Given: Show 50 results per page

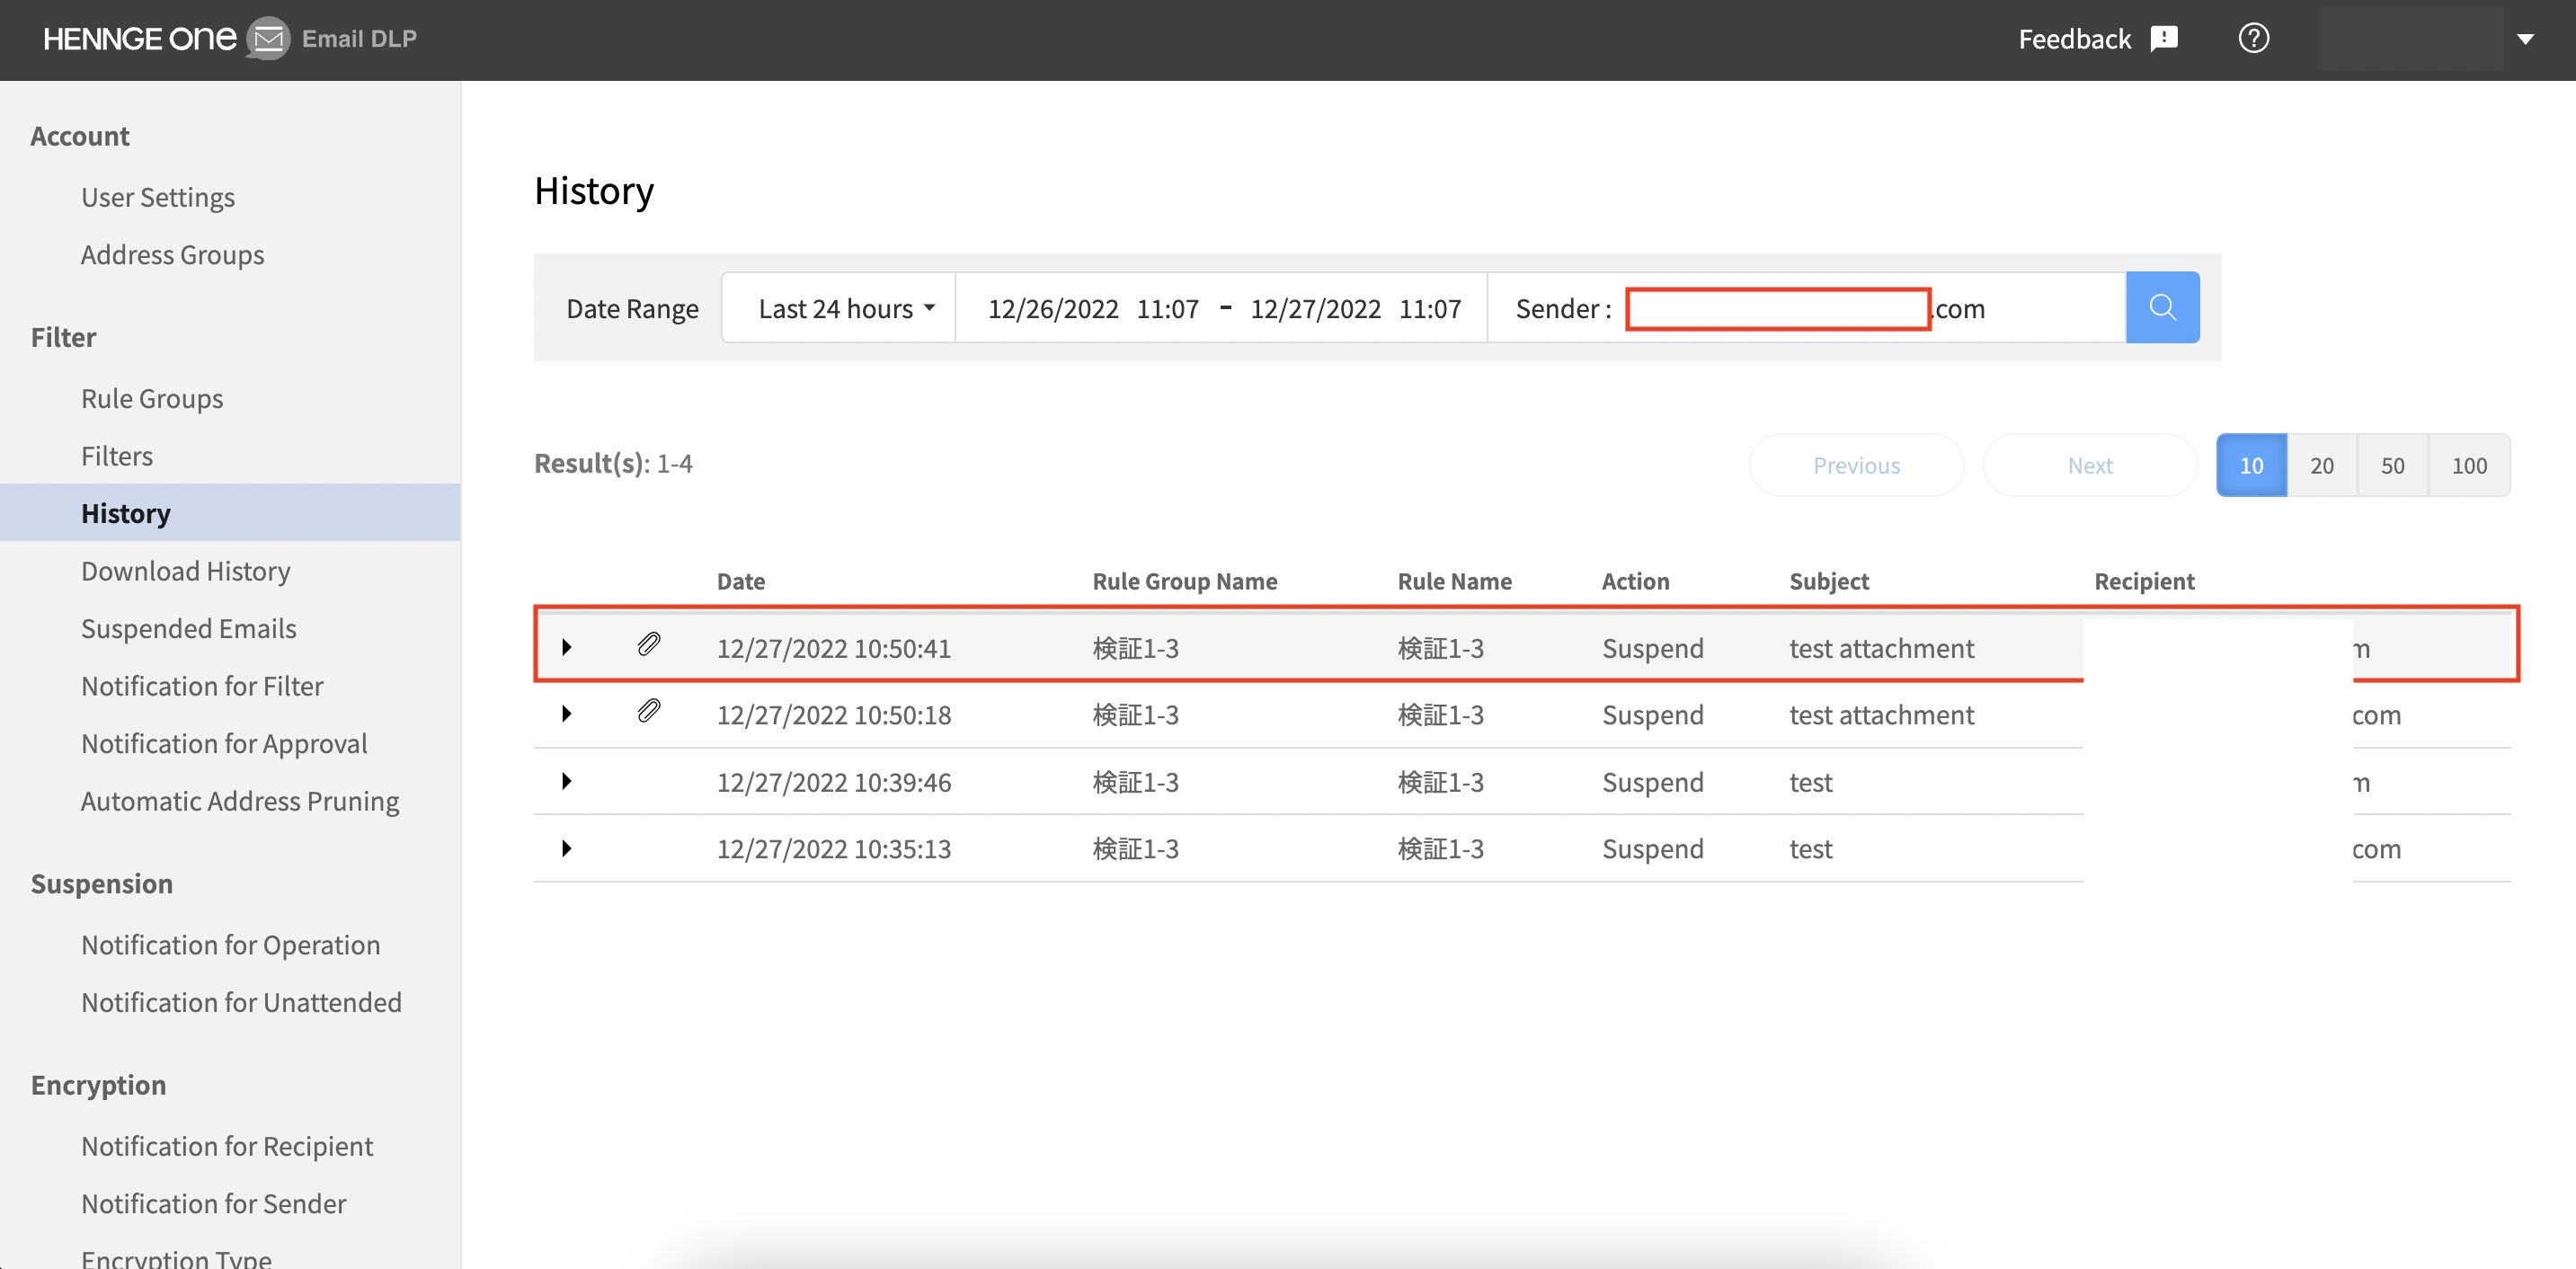Looking at the screenshot, I should [2392, 465].
